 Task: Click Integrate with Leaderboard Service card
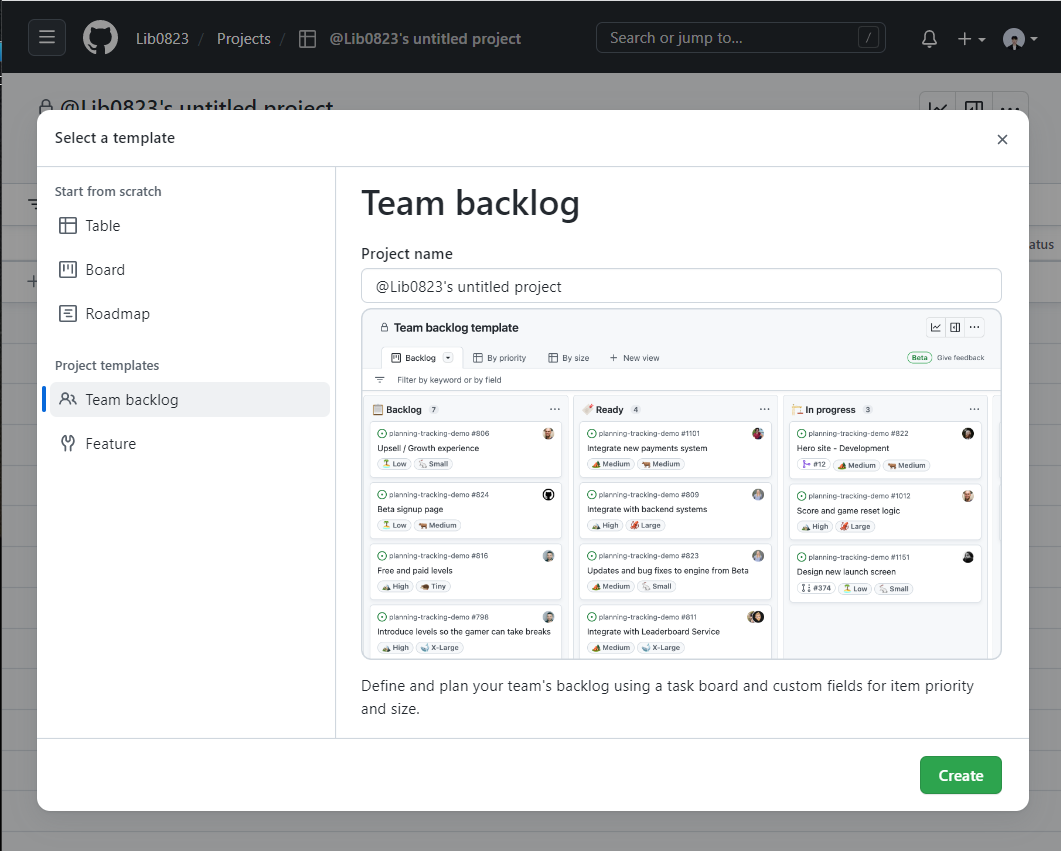click(675, 632)
